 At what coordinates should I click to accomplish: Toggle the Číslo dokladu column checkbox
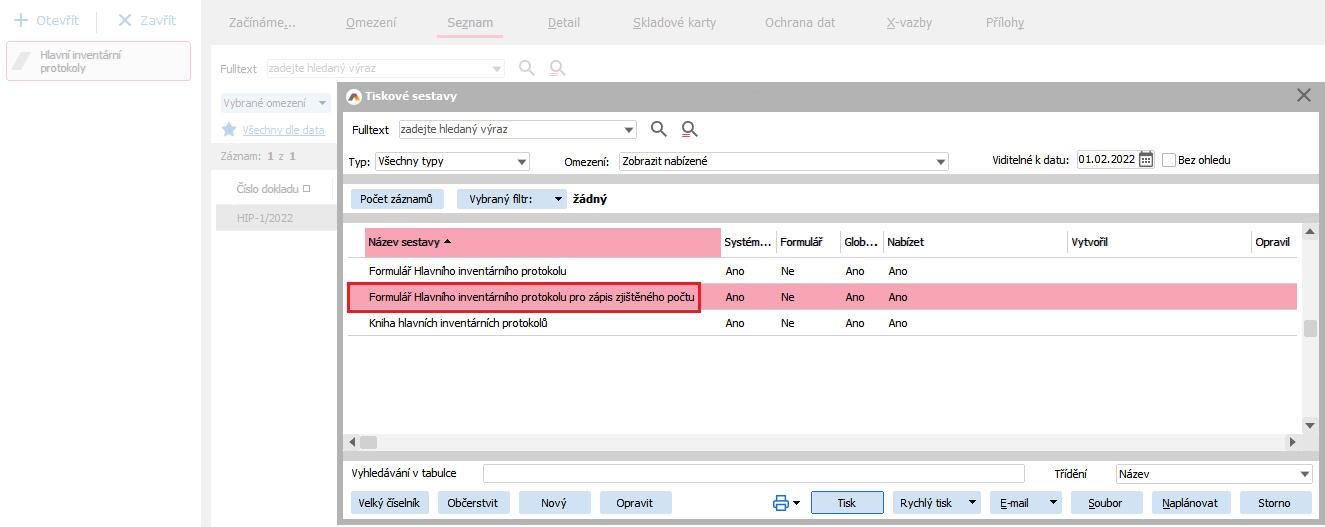307,188
